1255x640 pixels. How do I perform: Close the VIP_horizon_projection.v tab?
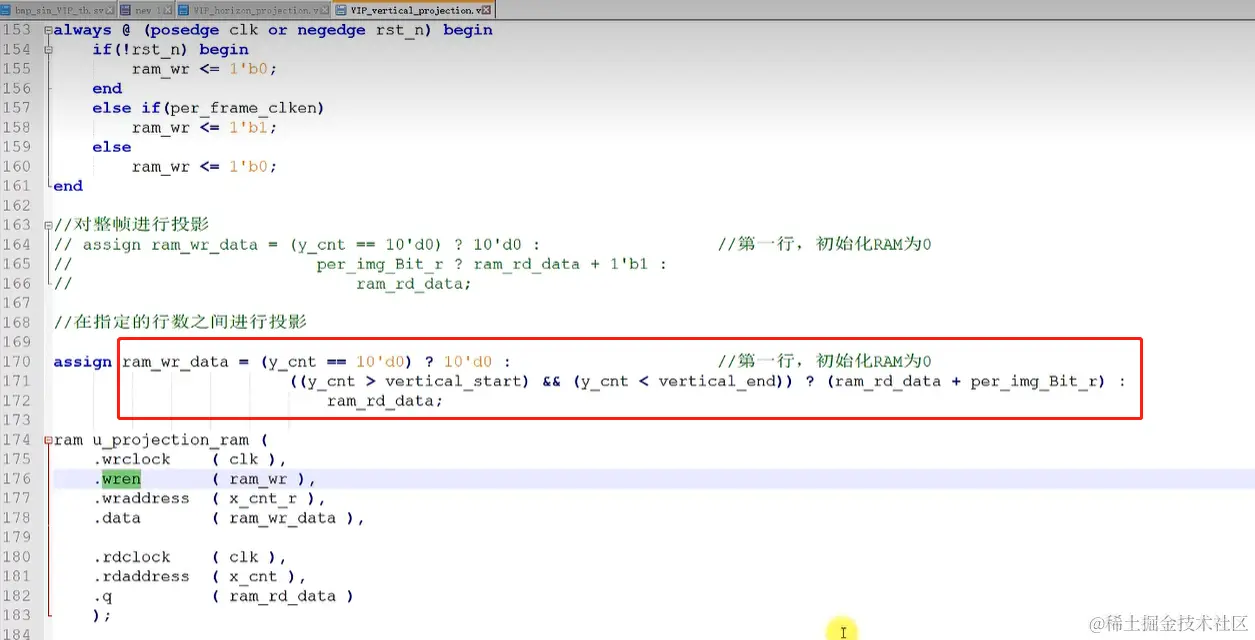324,10
